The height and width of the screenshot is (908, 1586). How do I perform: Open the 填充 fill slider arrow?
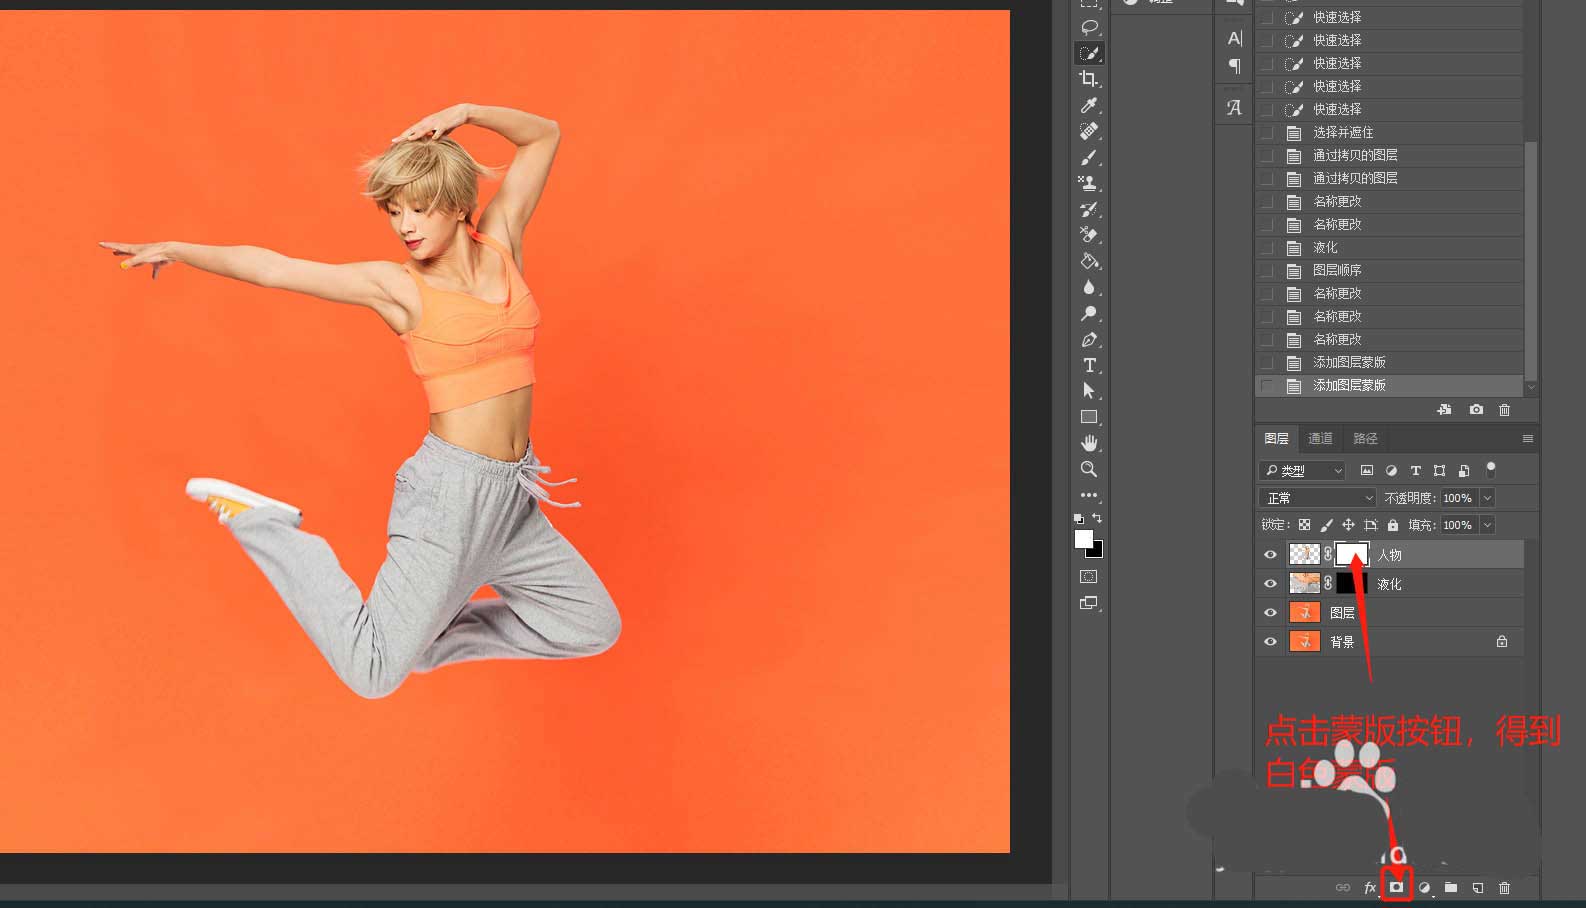pyautogui.click(x=1487, y=525)
